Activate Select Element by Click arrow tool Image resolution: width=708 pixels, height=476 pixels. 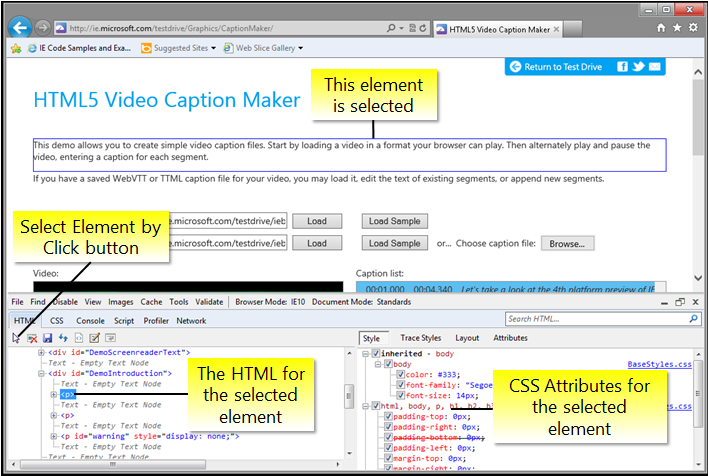16,338
